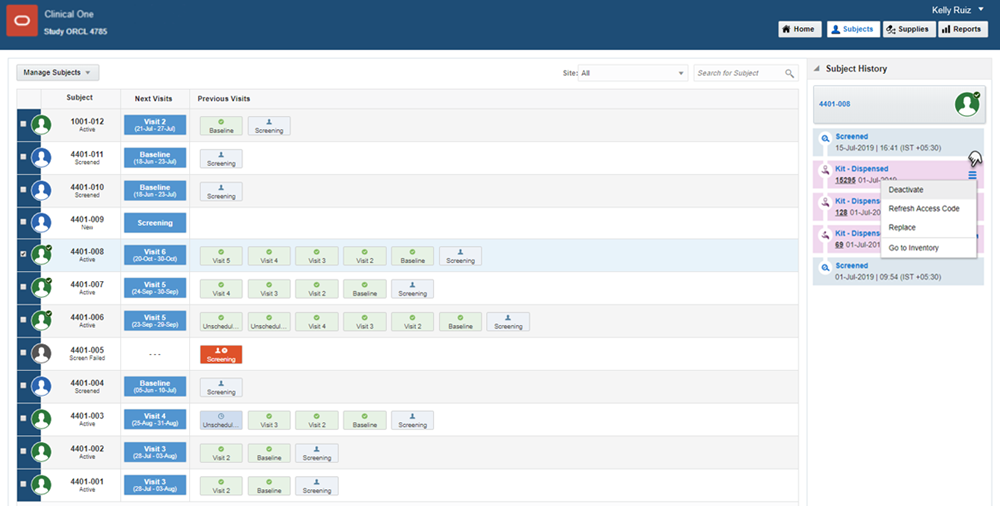This screenshot has height=506, width=1000.
Task: Click the magnifier icon beside 01-Jul-2019 Screened entry
Action: pyautogui.click(x=825, y=267)
